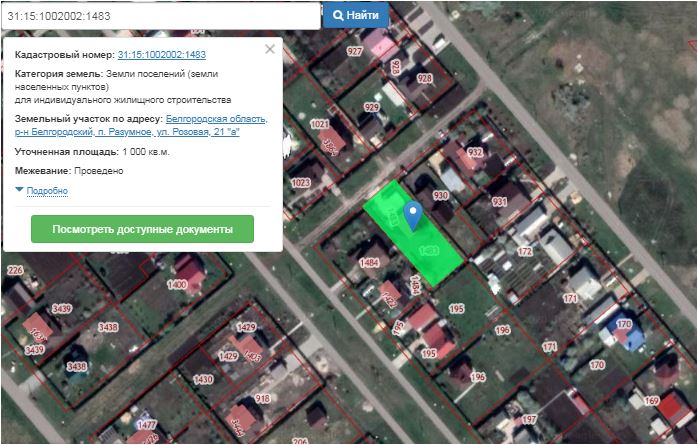Pick parcel 931 on the map
The image size is (698, 445).
click(499, 201)
